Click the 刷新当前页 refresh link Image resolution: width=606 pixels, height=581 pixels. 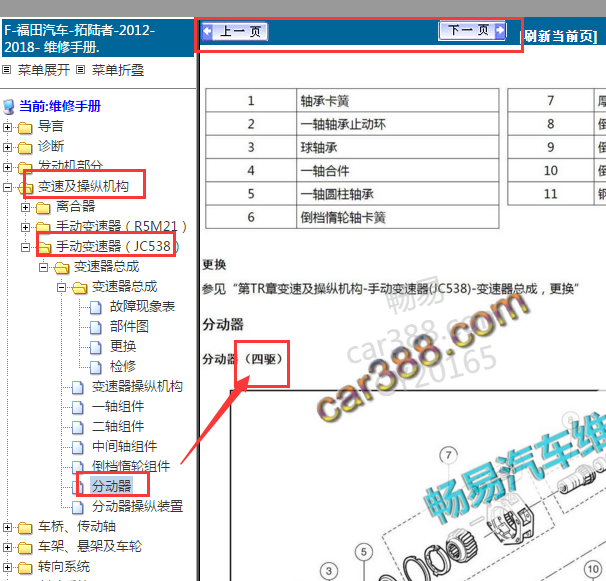[560, 36]
